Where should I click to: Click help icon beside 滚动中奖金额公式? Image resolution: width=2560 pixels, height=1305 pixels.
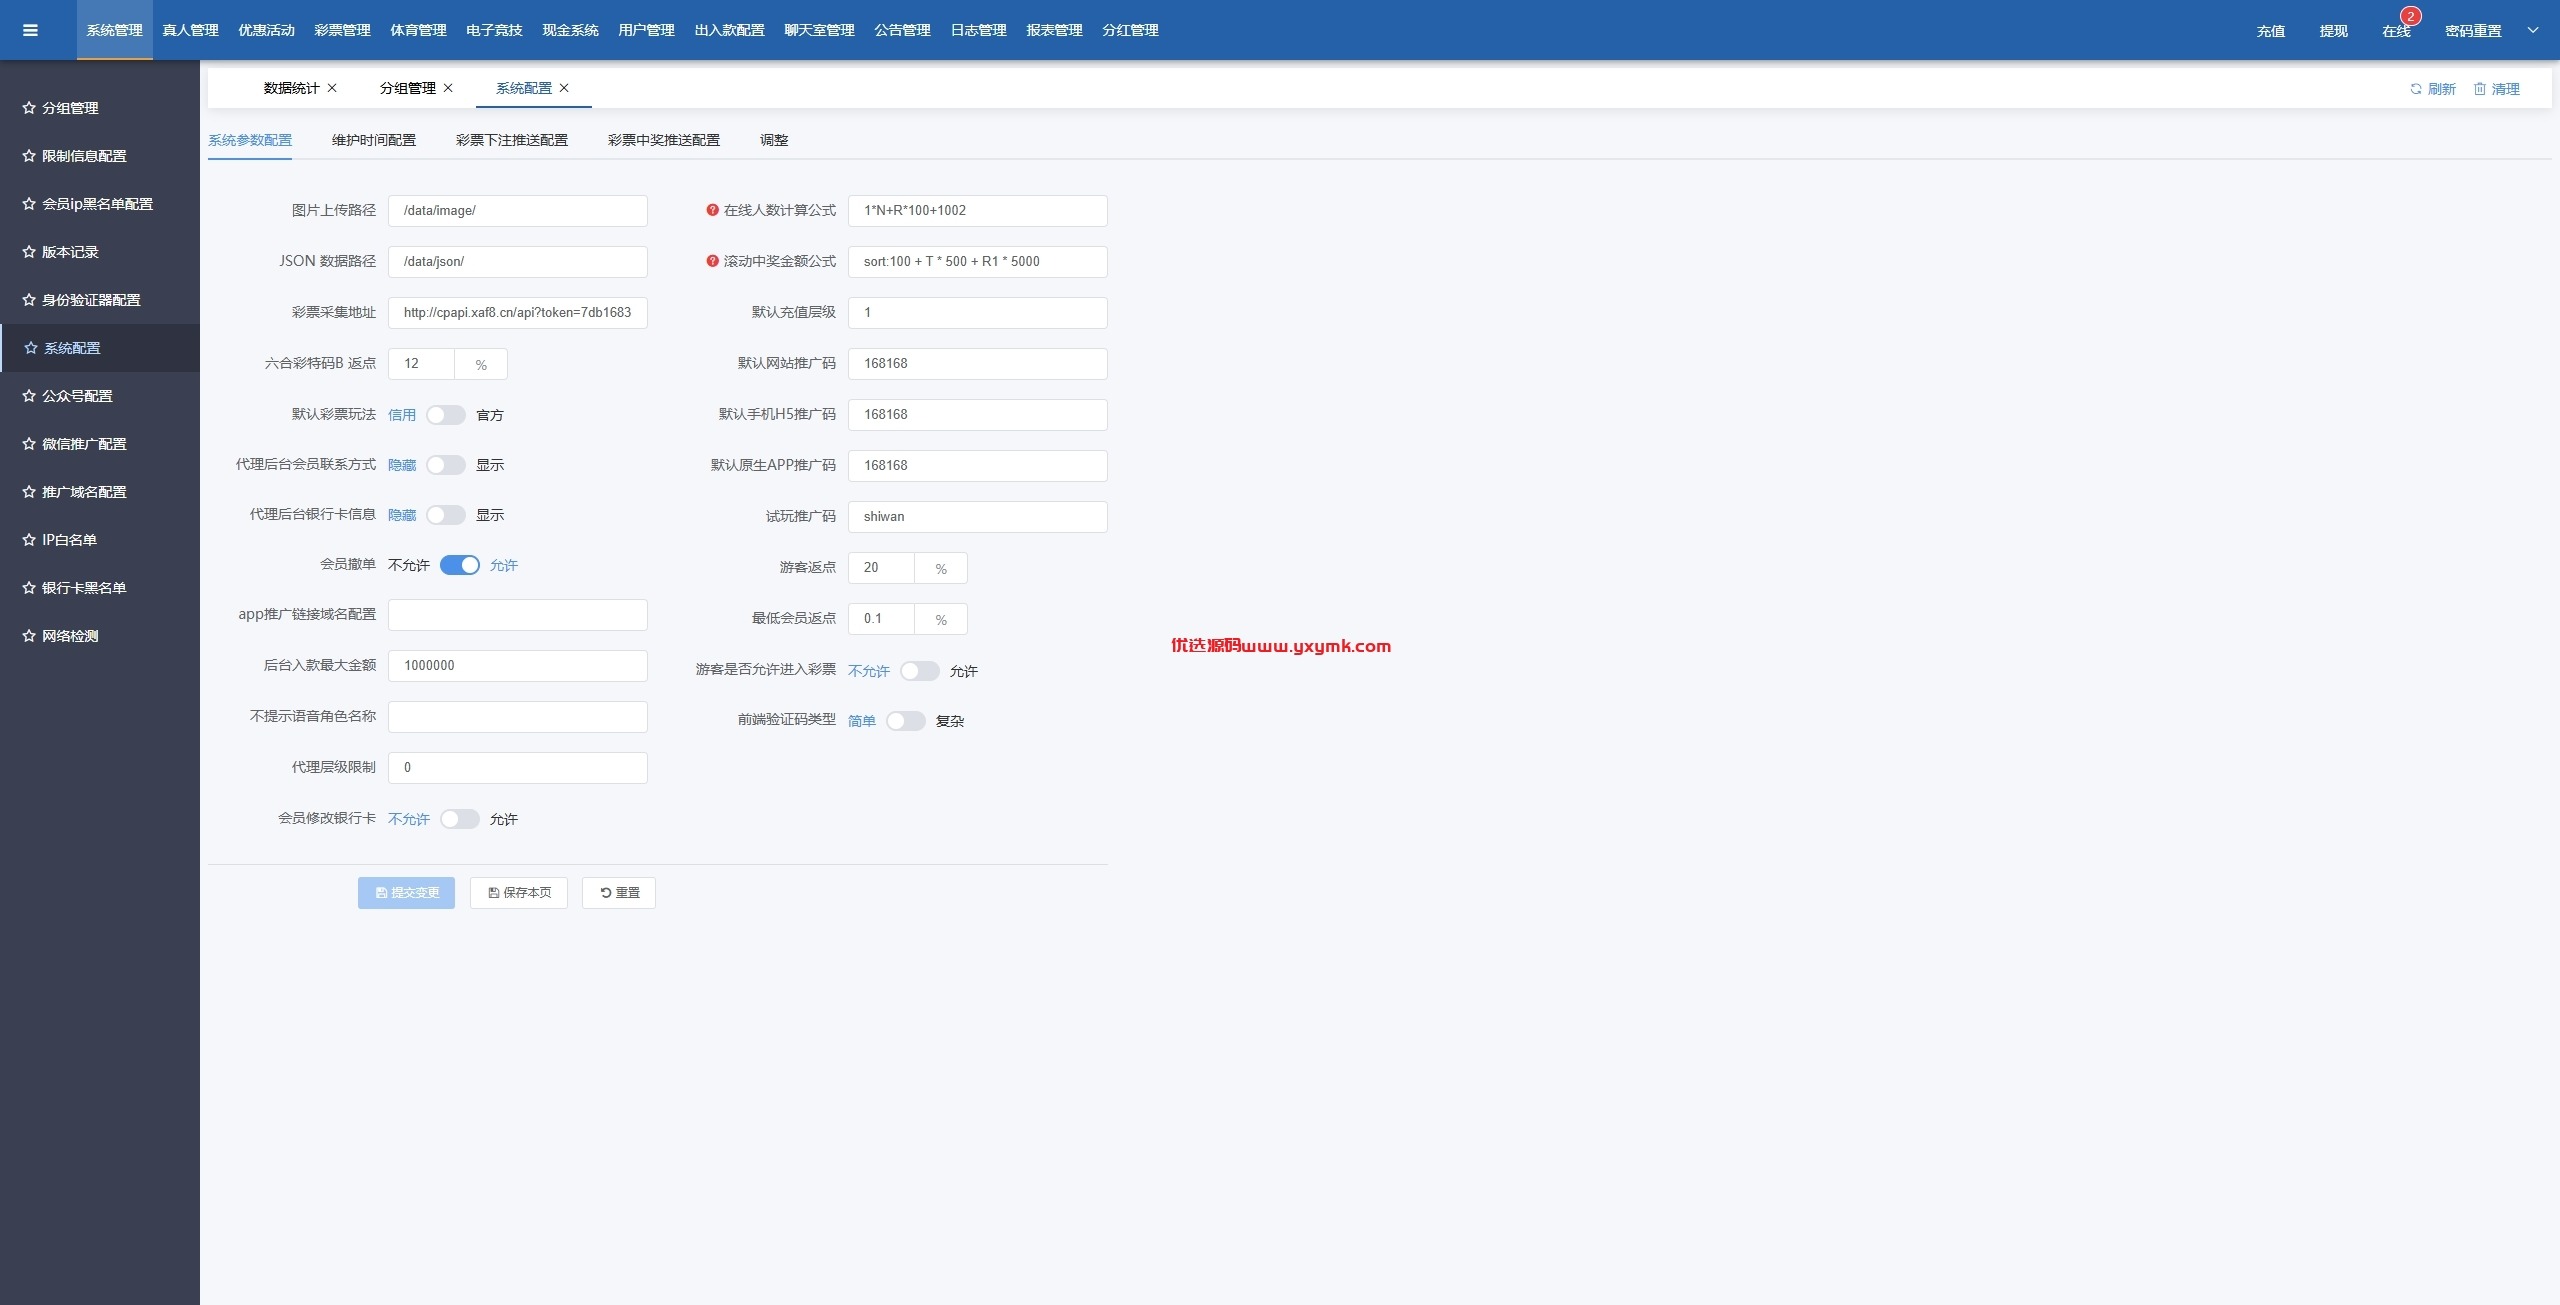click(712, 261)
